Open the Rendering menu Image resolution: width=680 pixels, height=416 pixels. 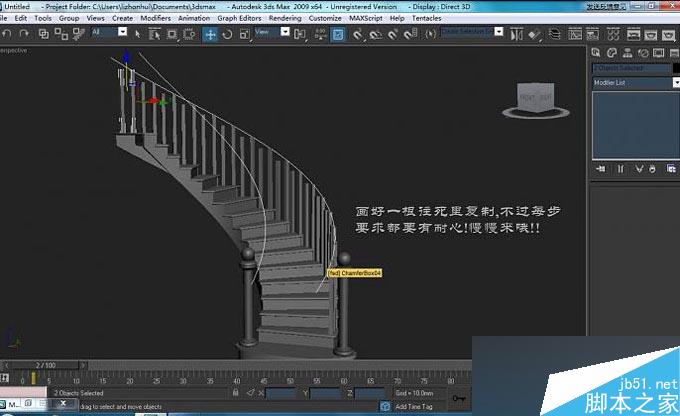[x=285, y=18]
